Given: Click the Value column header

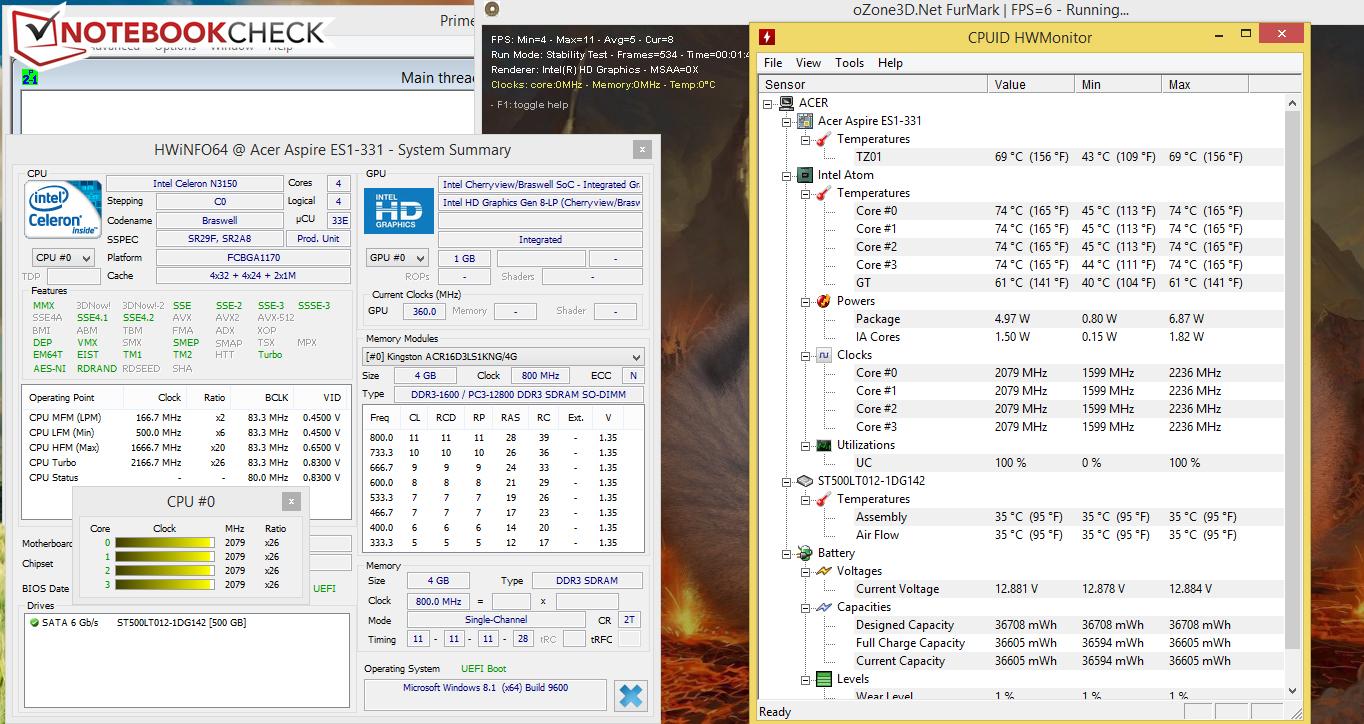Looking at the screenshot, I should [1031, 84].
